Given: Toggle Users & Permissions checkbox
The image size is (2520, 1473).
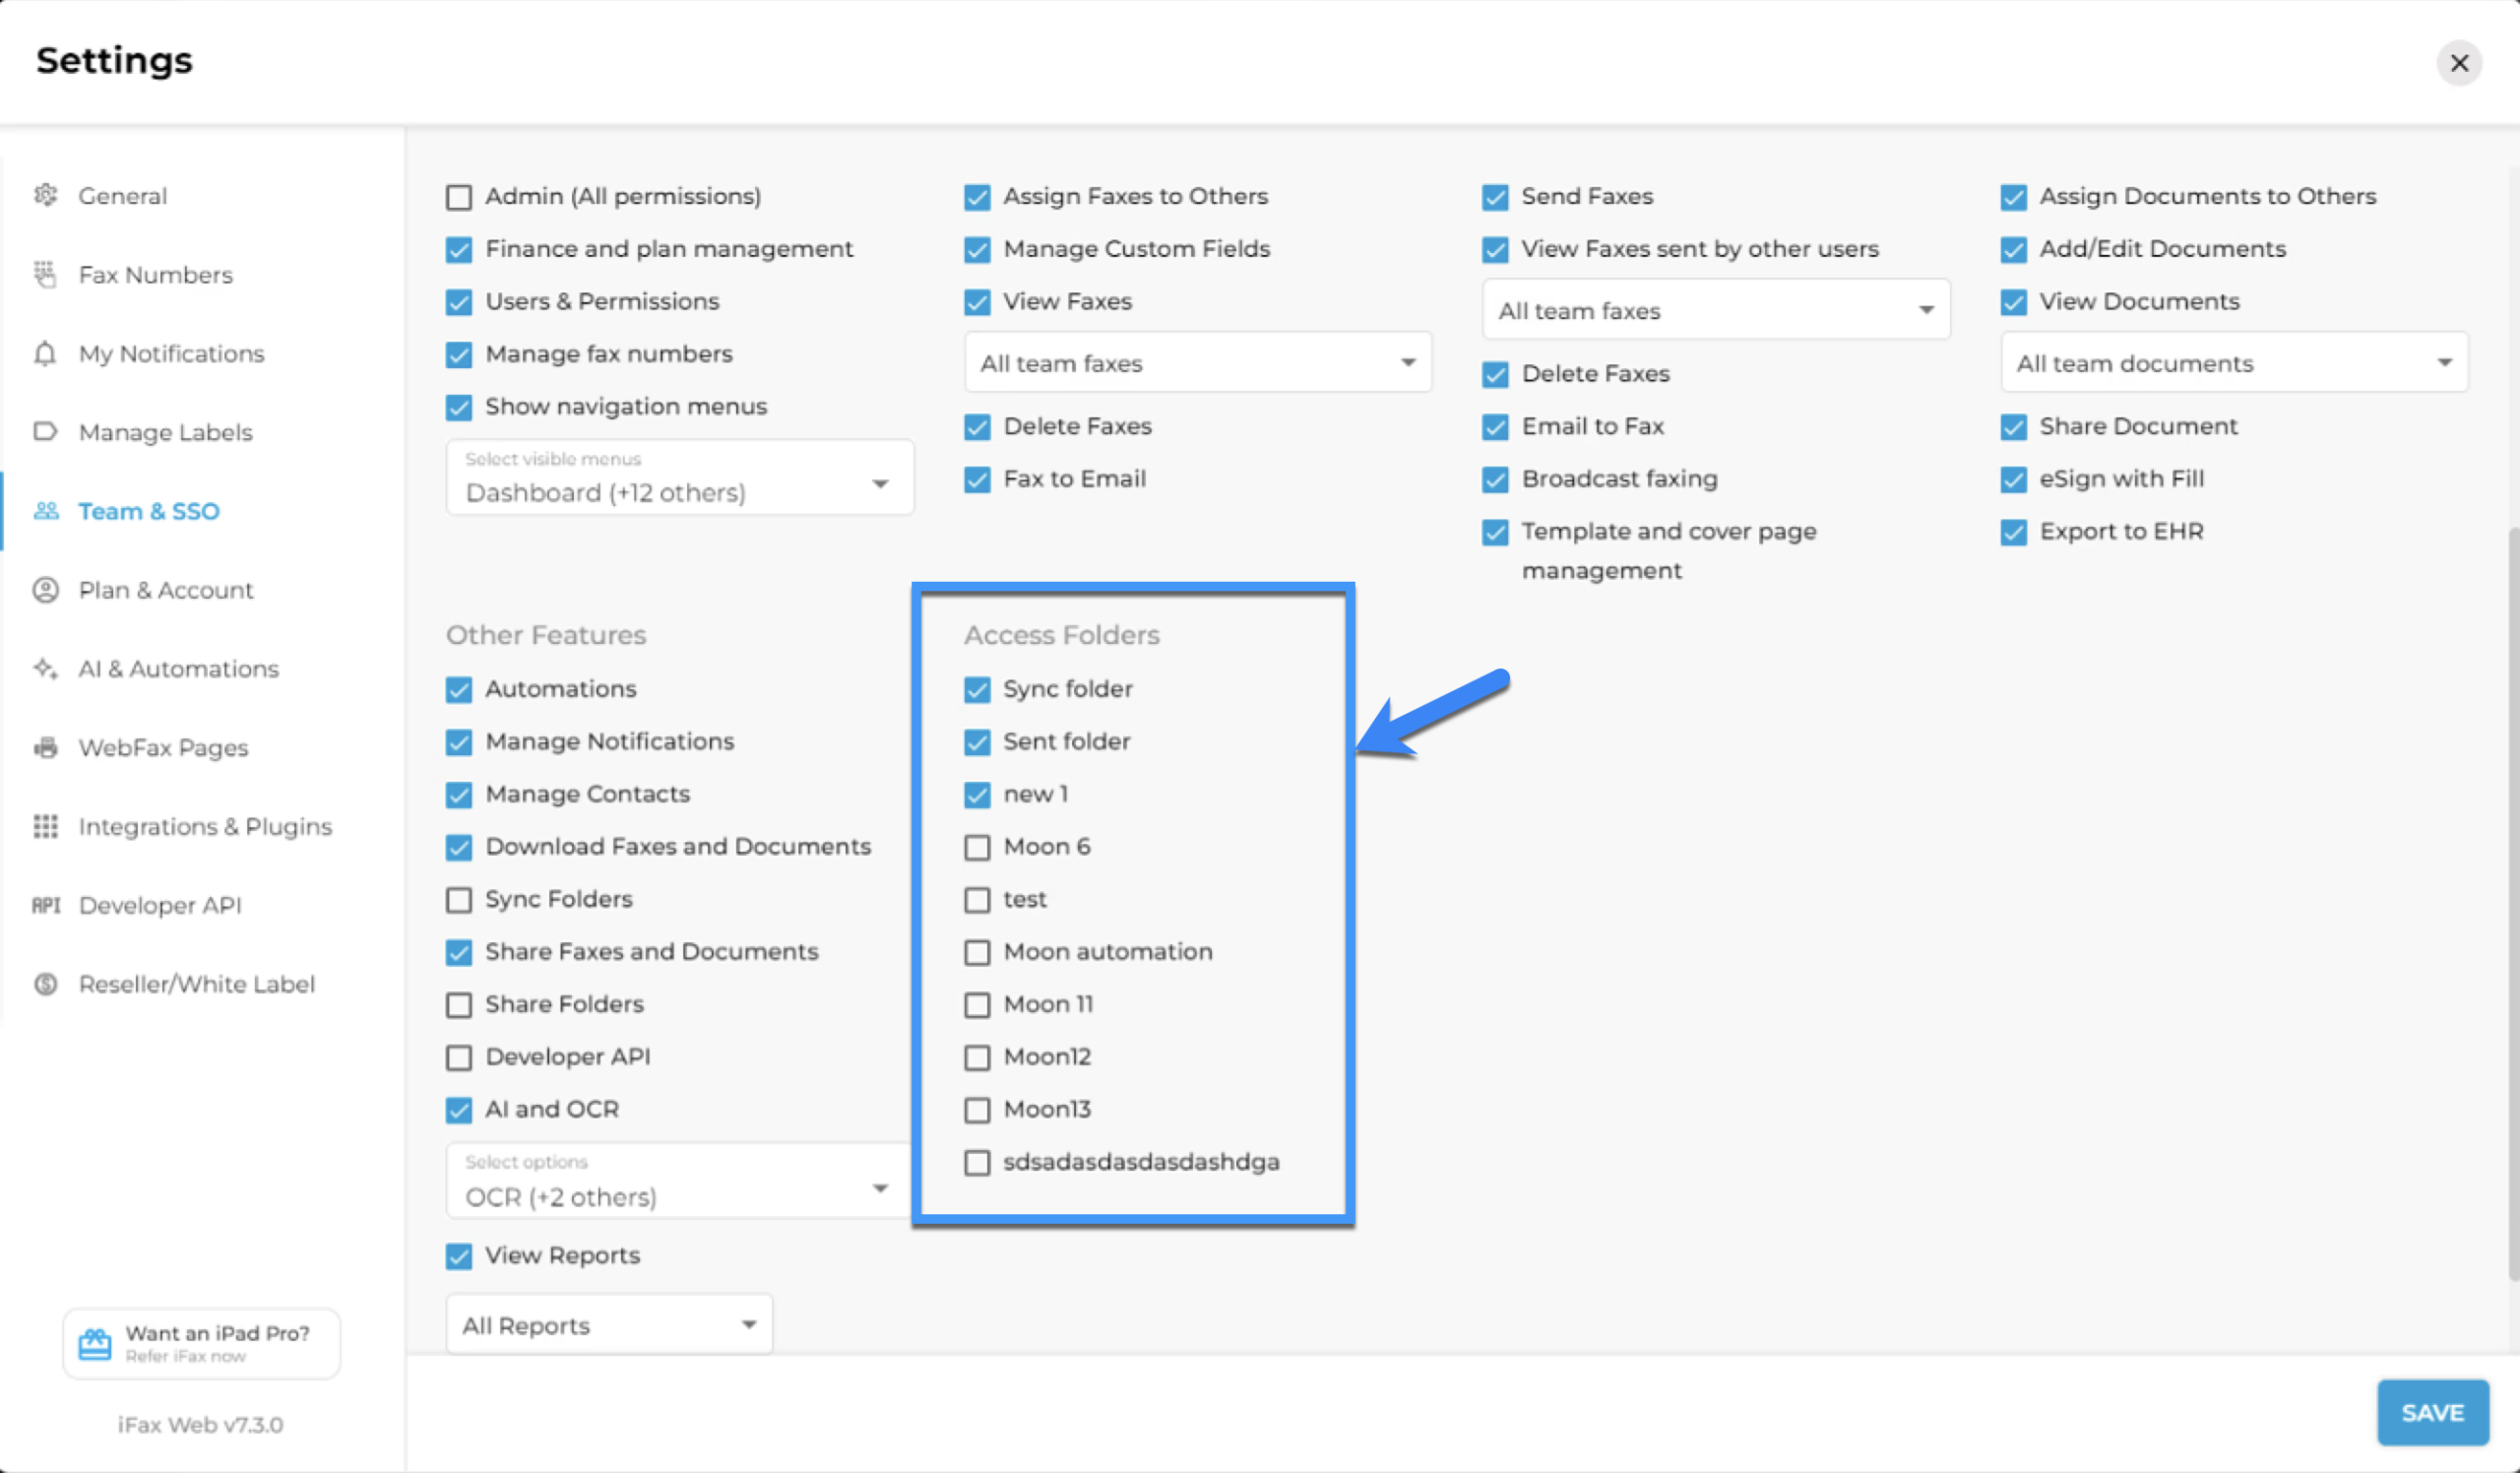Looking at the screenshot, I should (459, 302).
